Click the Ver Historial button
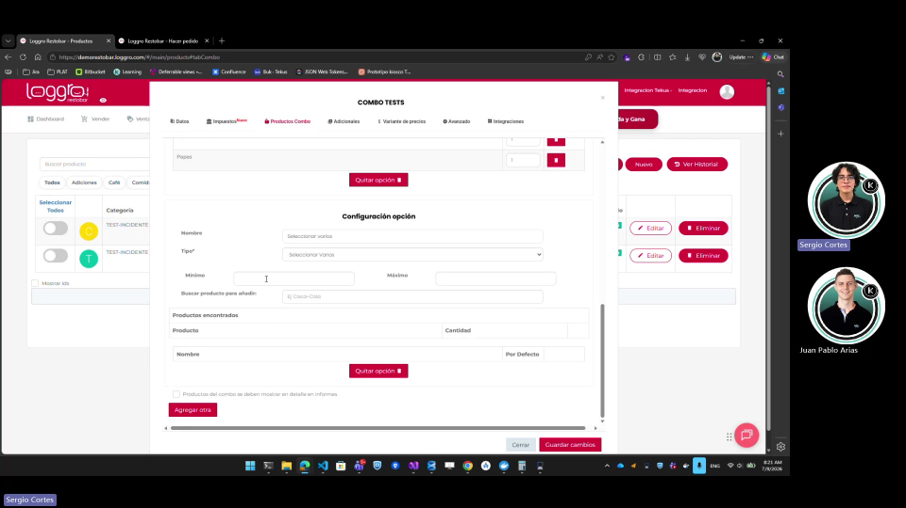Screen dimensions: 906x508 click(697, 164)
